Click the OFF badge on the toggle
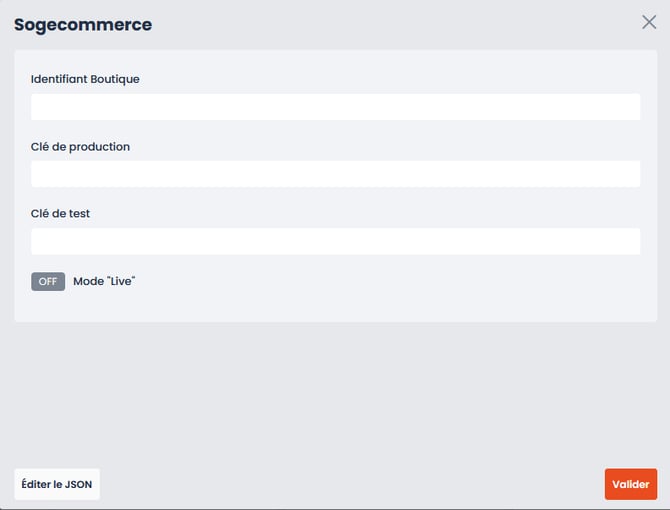Screen dimensions: 670x510 click(48, 282)
